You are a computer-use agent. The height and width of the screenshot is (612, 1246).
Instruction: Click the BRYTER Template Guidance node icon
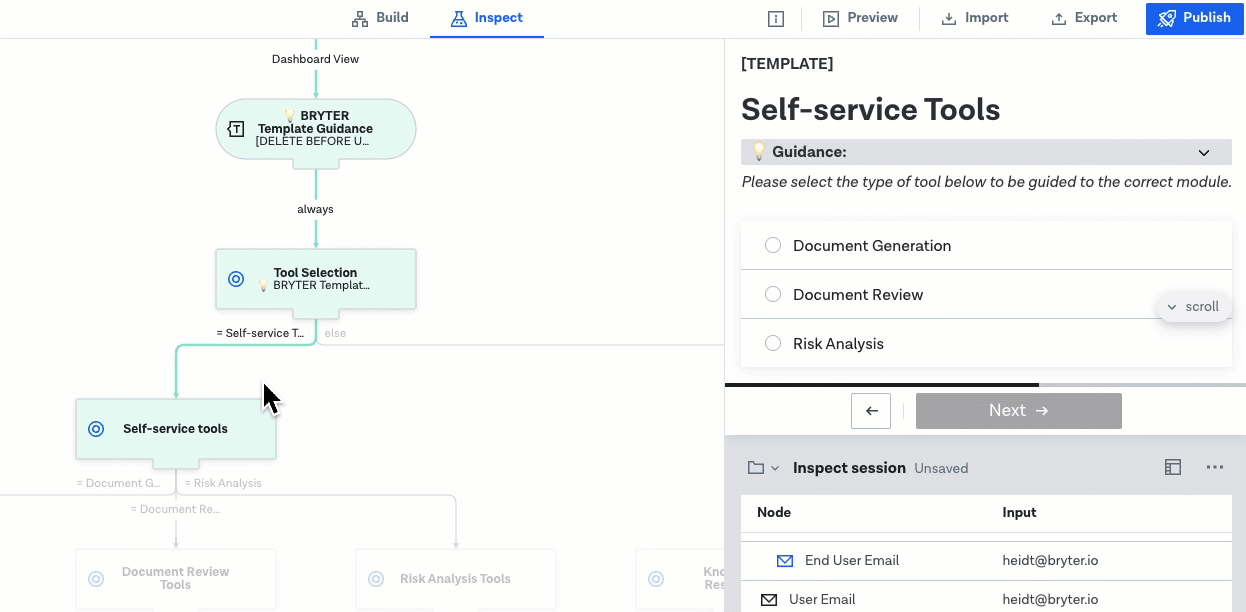pos(236,129)
